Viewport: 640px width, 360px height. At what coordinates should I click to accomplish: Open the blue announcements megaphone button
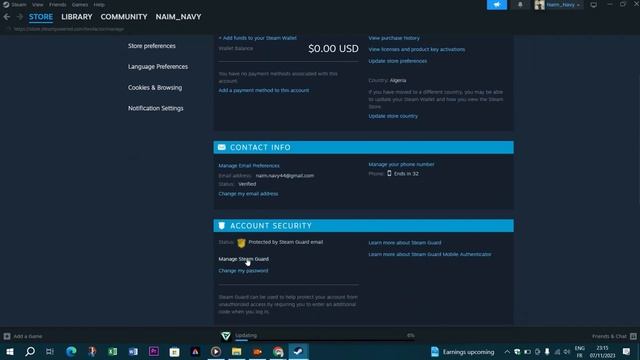click(497, 4)
